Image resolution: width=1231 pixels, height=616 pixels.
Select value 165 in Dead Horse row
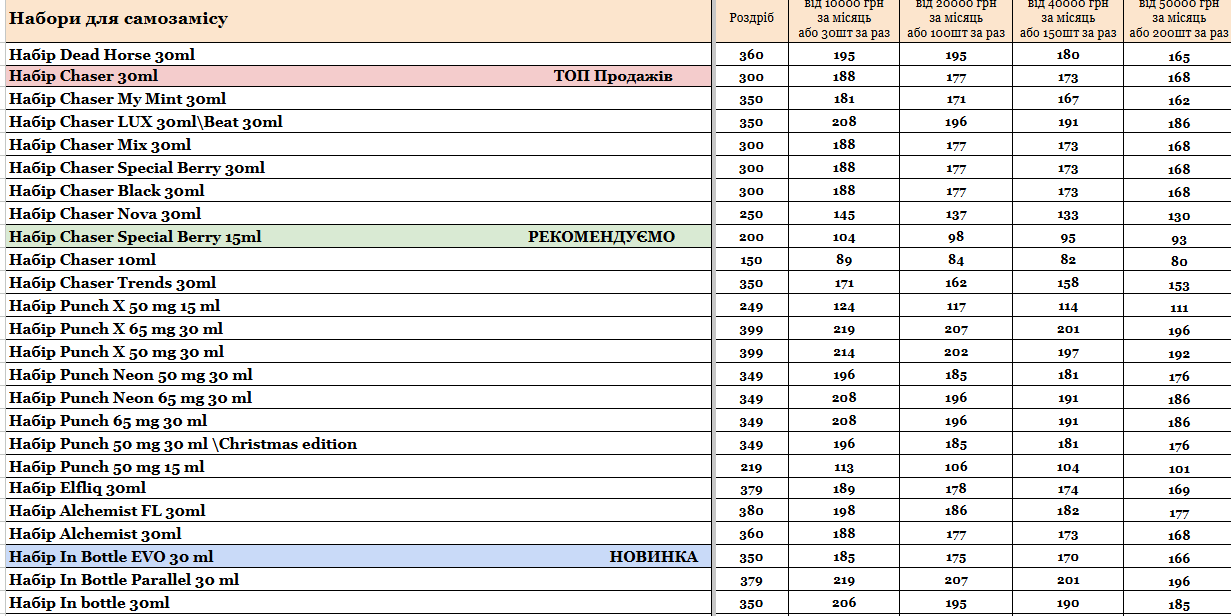(1179, 57)
